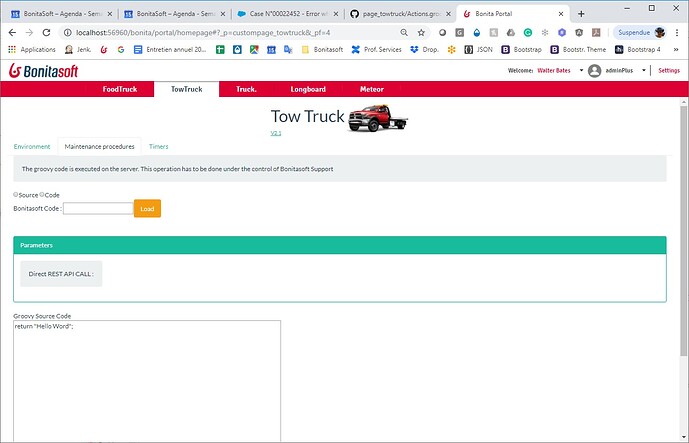Click the Direct REST API CALL box
The width and height of the screenshot is (689, 443).
[x=61, y=274]
